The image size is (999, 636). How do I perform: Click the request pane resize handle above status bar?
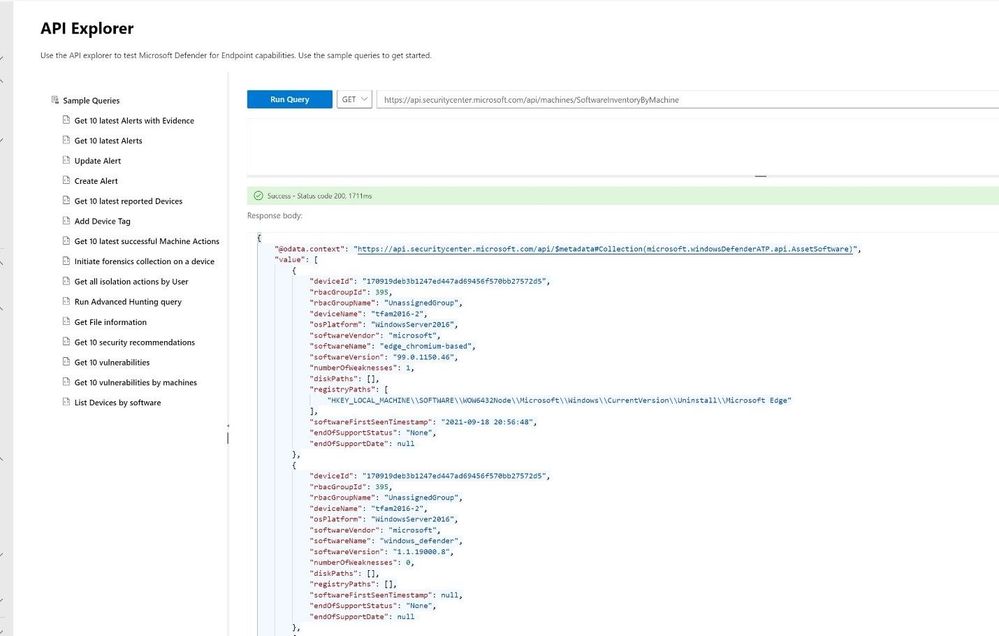(x=761, y=176)
